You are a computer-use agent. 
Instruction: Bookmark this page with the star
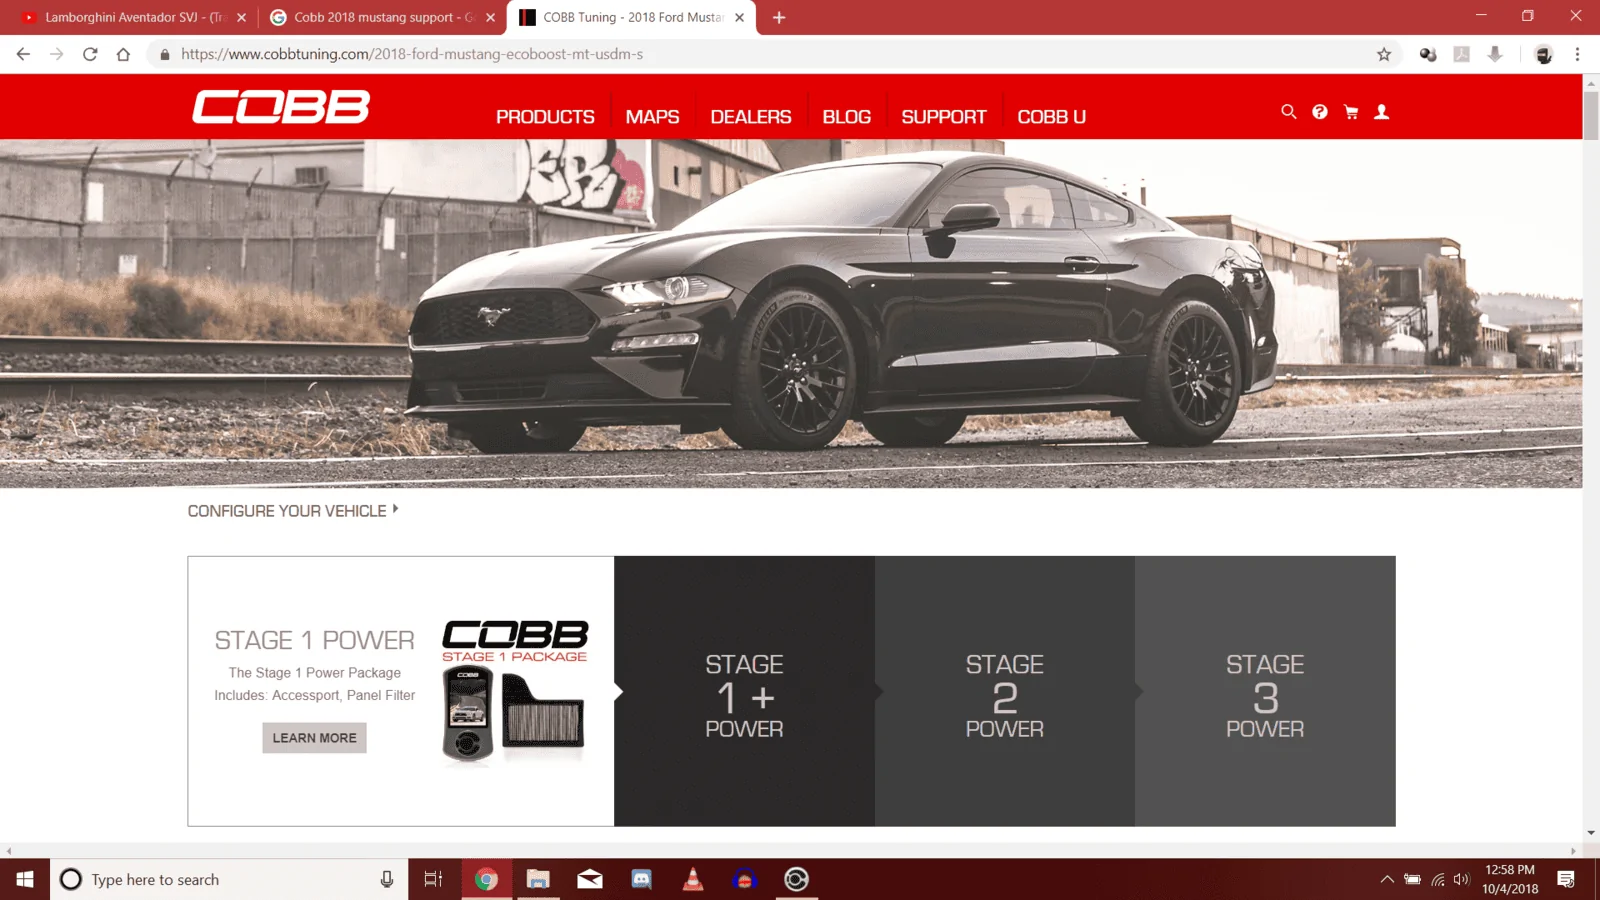1384,54
